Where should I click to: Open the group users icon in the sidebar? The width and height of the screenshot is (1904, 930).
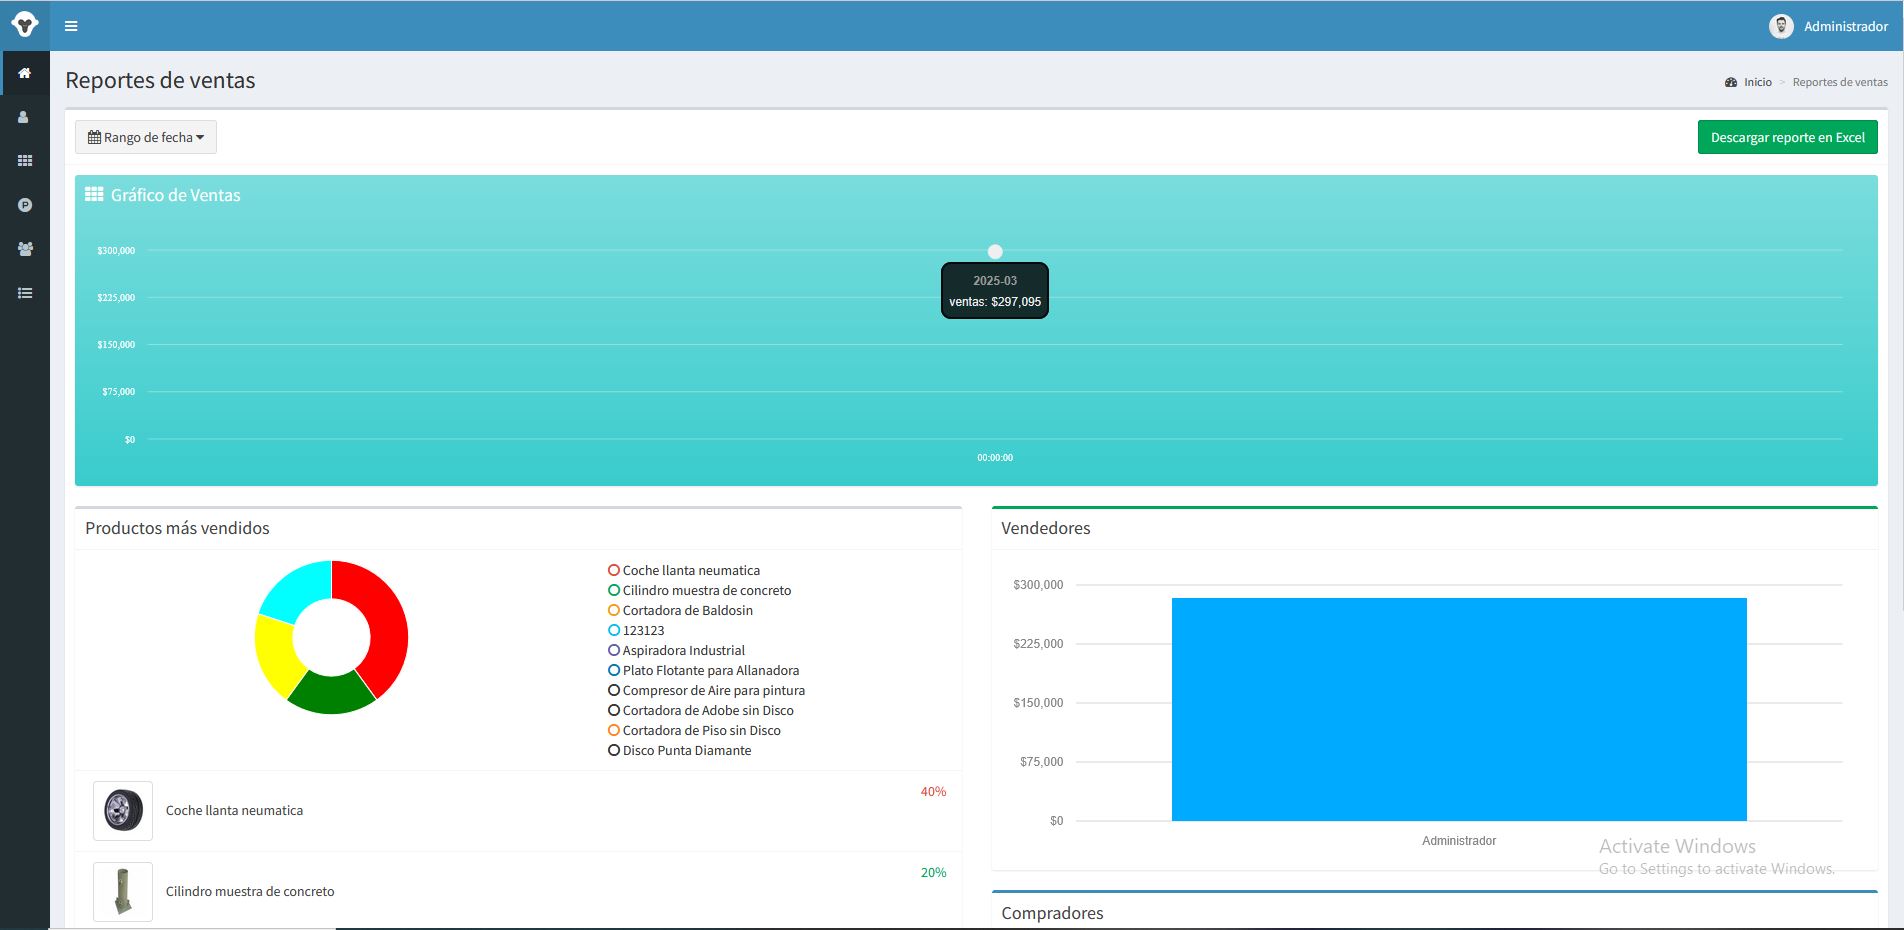tap(25, 249)
